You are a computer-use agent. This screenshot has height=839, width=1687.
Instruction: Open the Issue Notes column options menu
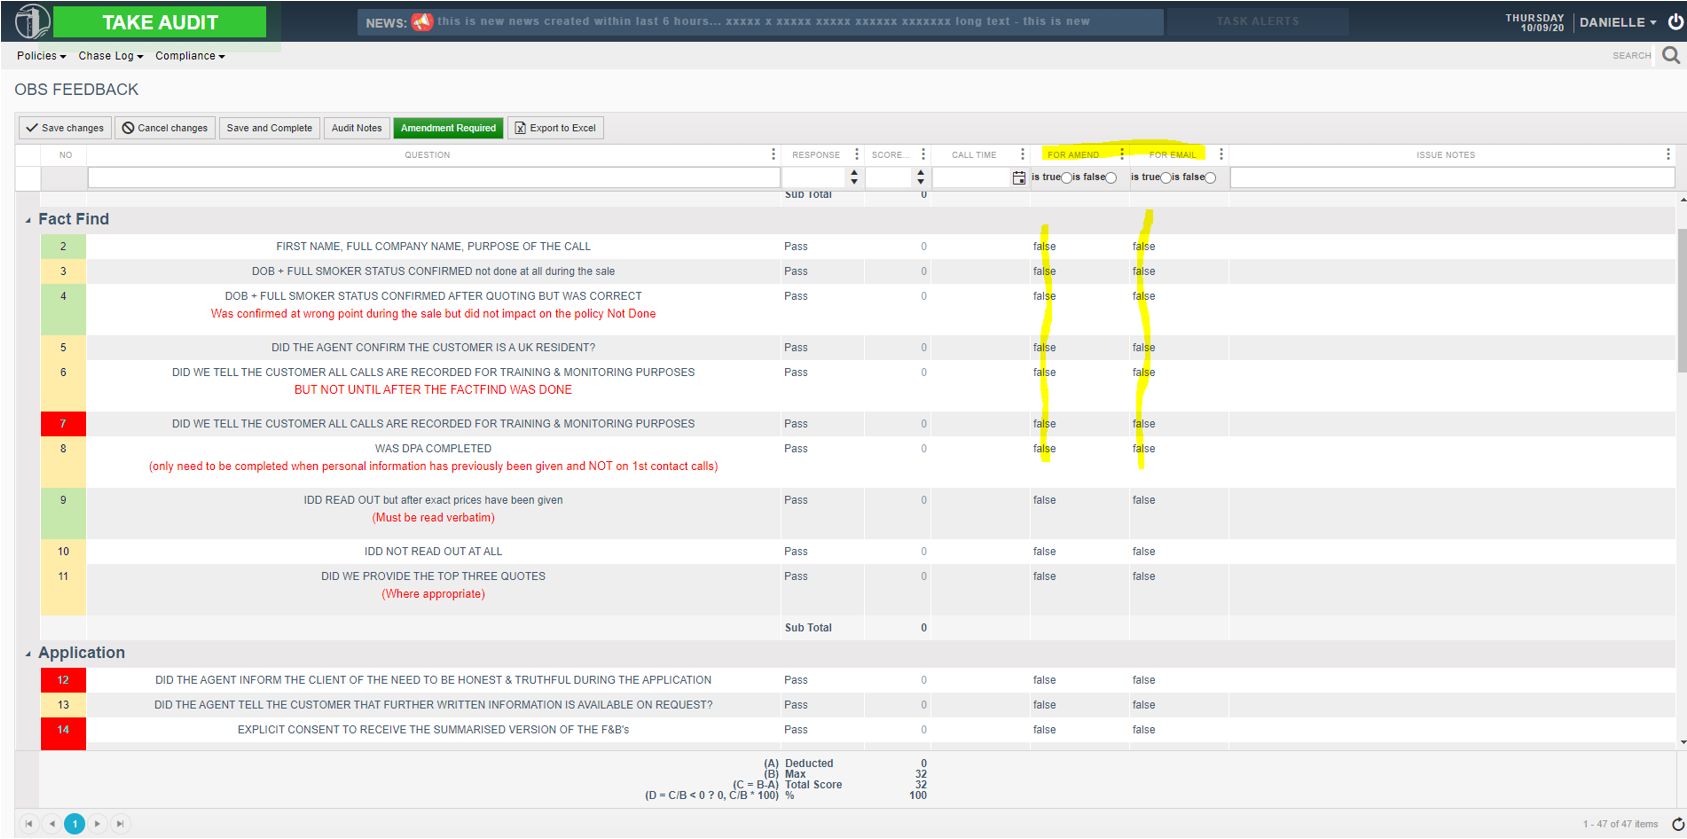click(1667, 155)
